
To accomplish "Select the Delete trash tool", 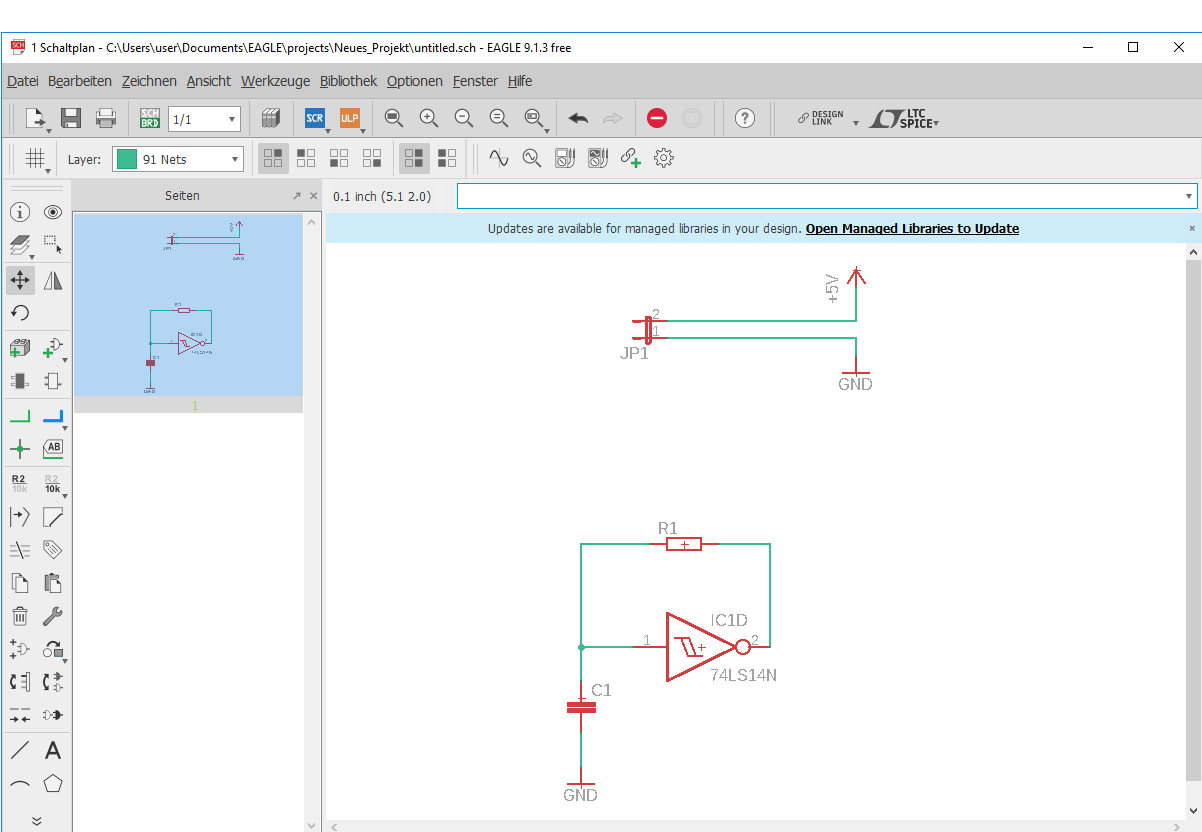I will pos(20,616).
